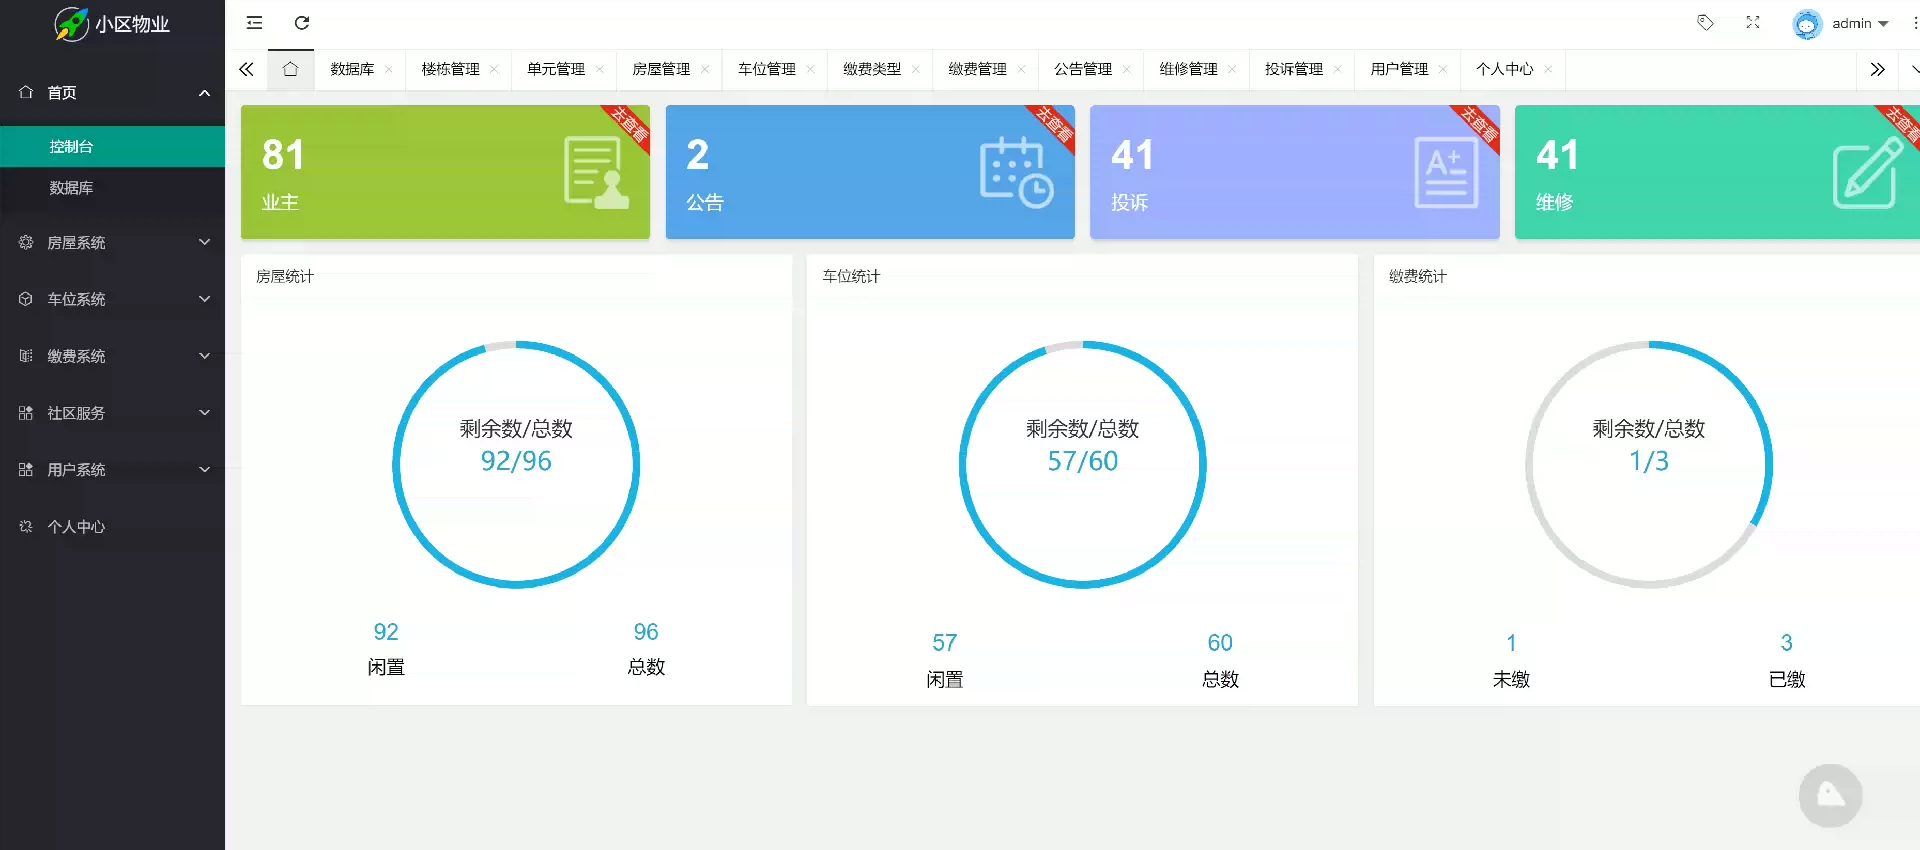The width and height of the screenshot is (1920, 850).
Task: Open the admin user dropdown
Action: coord(1860,24)
